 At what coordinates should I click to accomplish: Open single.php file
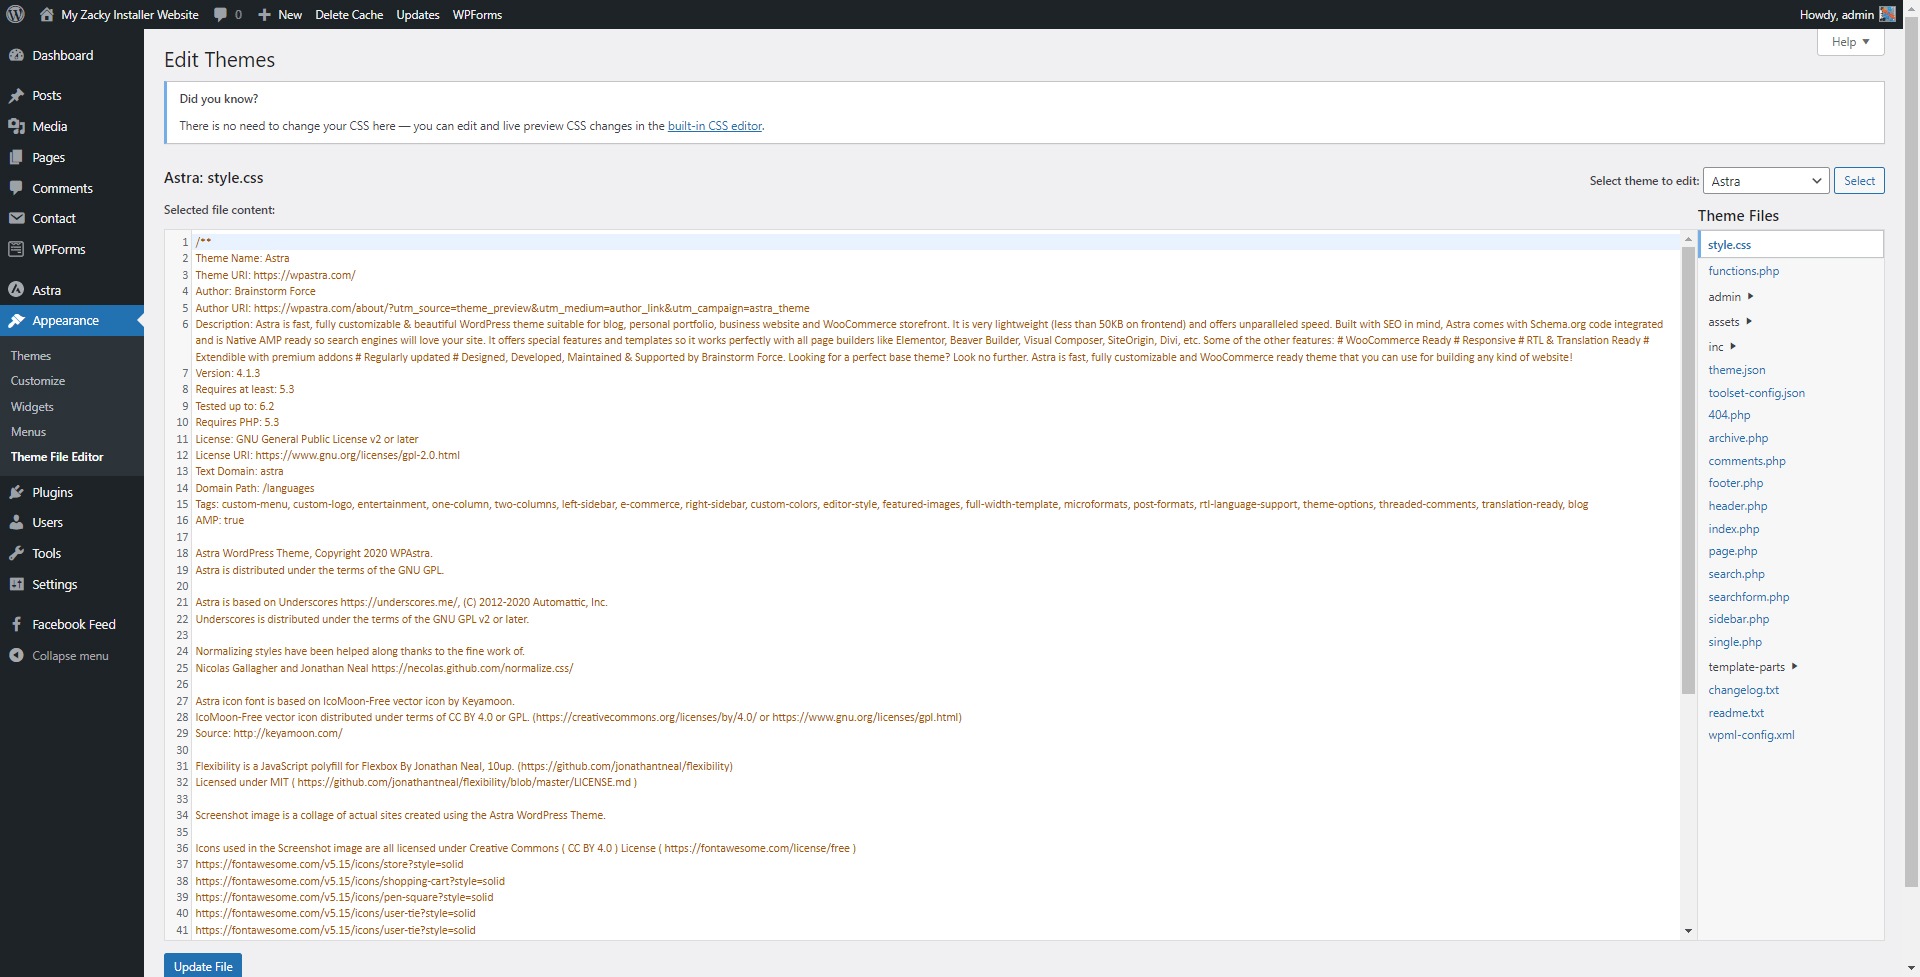coord(1735,642)
